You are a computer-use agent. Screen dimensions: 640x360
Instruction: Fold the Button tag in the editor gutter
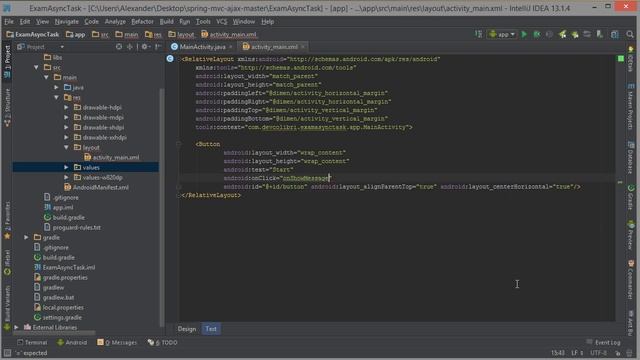(179, 144)
